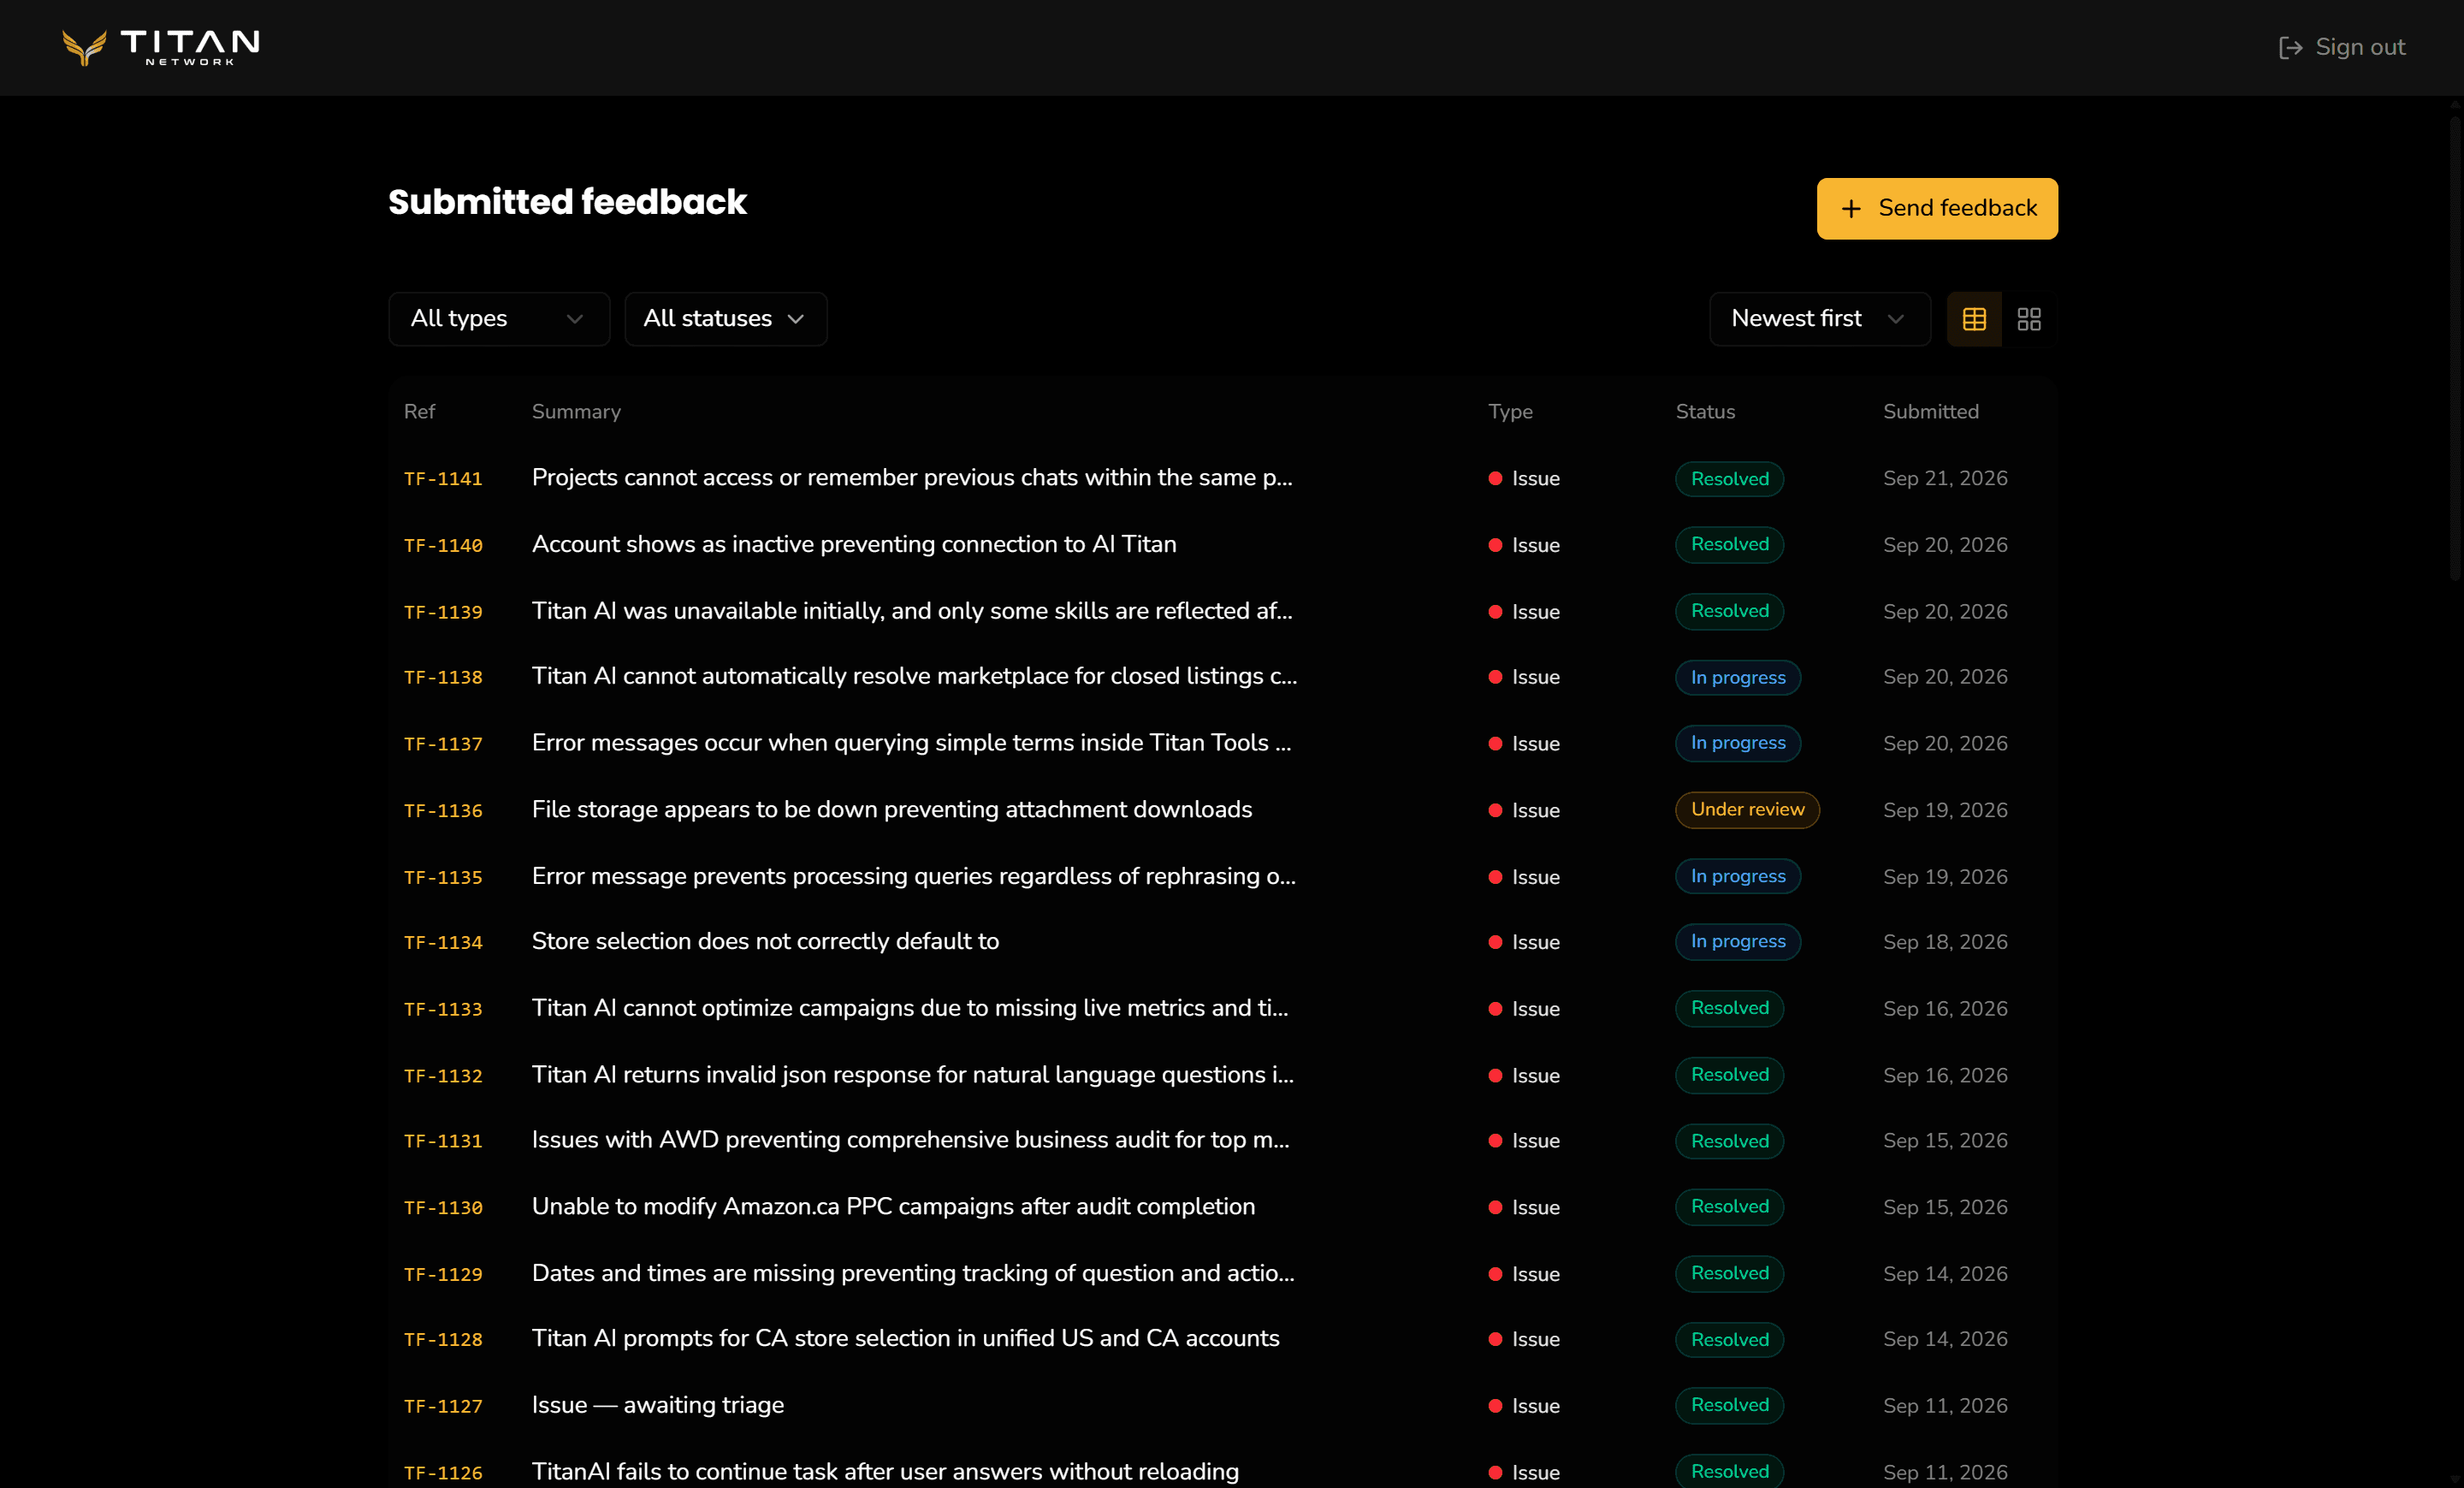The image size is (2464, 1488).
Task: Click the In progress badge for TF-1135
Action: (1738, 876)
